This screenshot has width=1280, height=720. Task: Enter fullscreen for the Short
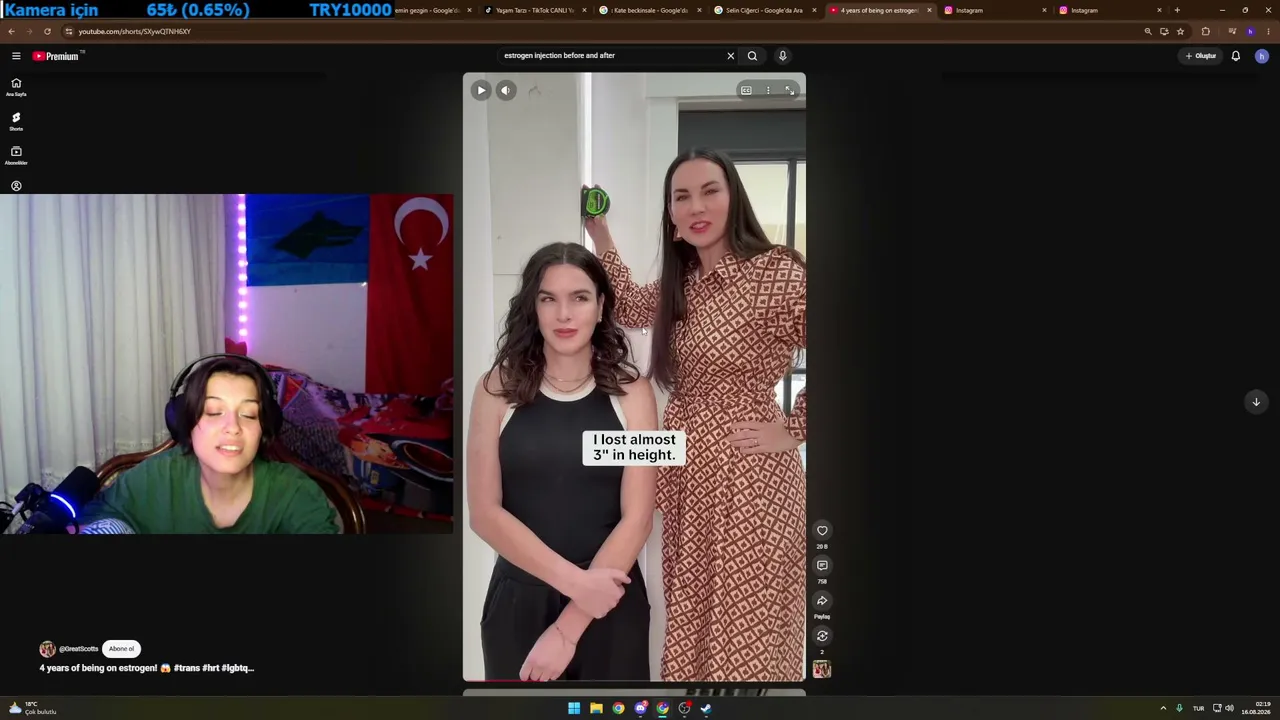point(789,90)
